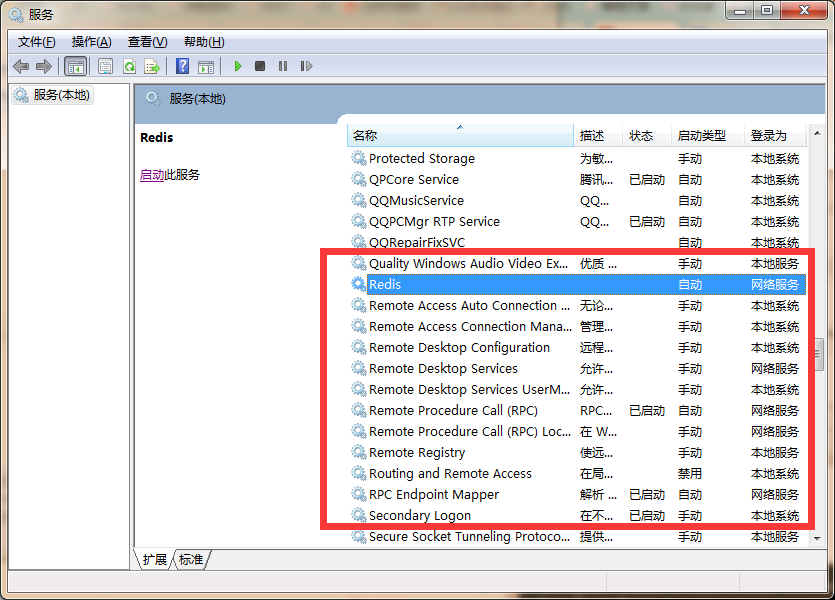Toggle the show/hide console tree icon
The height and width of the screenshot is (600, 835).
75,67
